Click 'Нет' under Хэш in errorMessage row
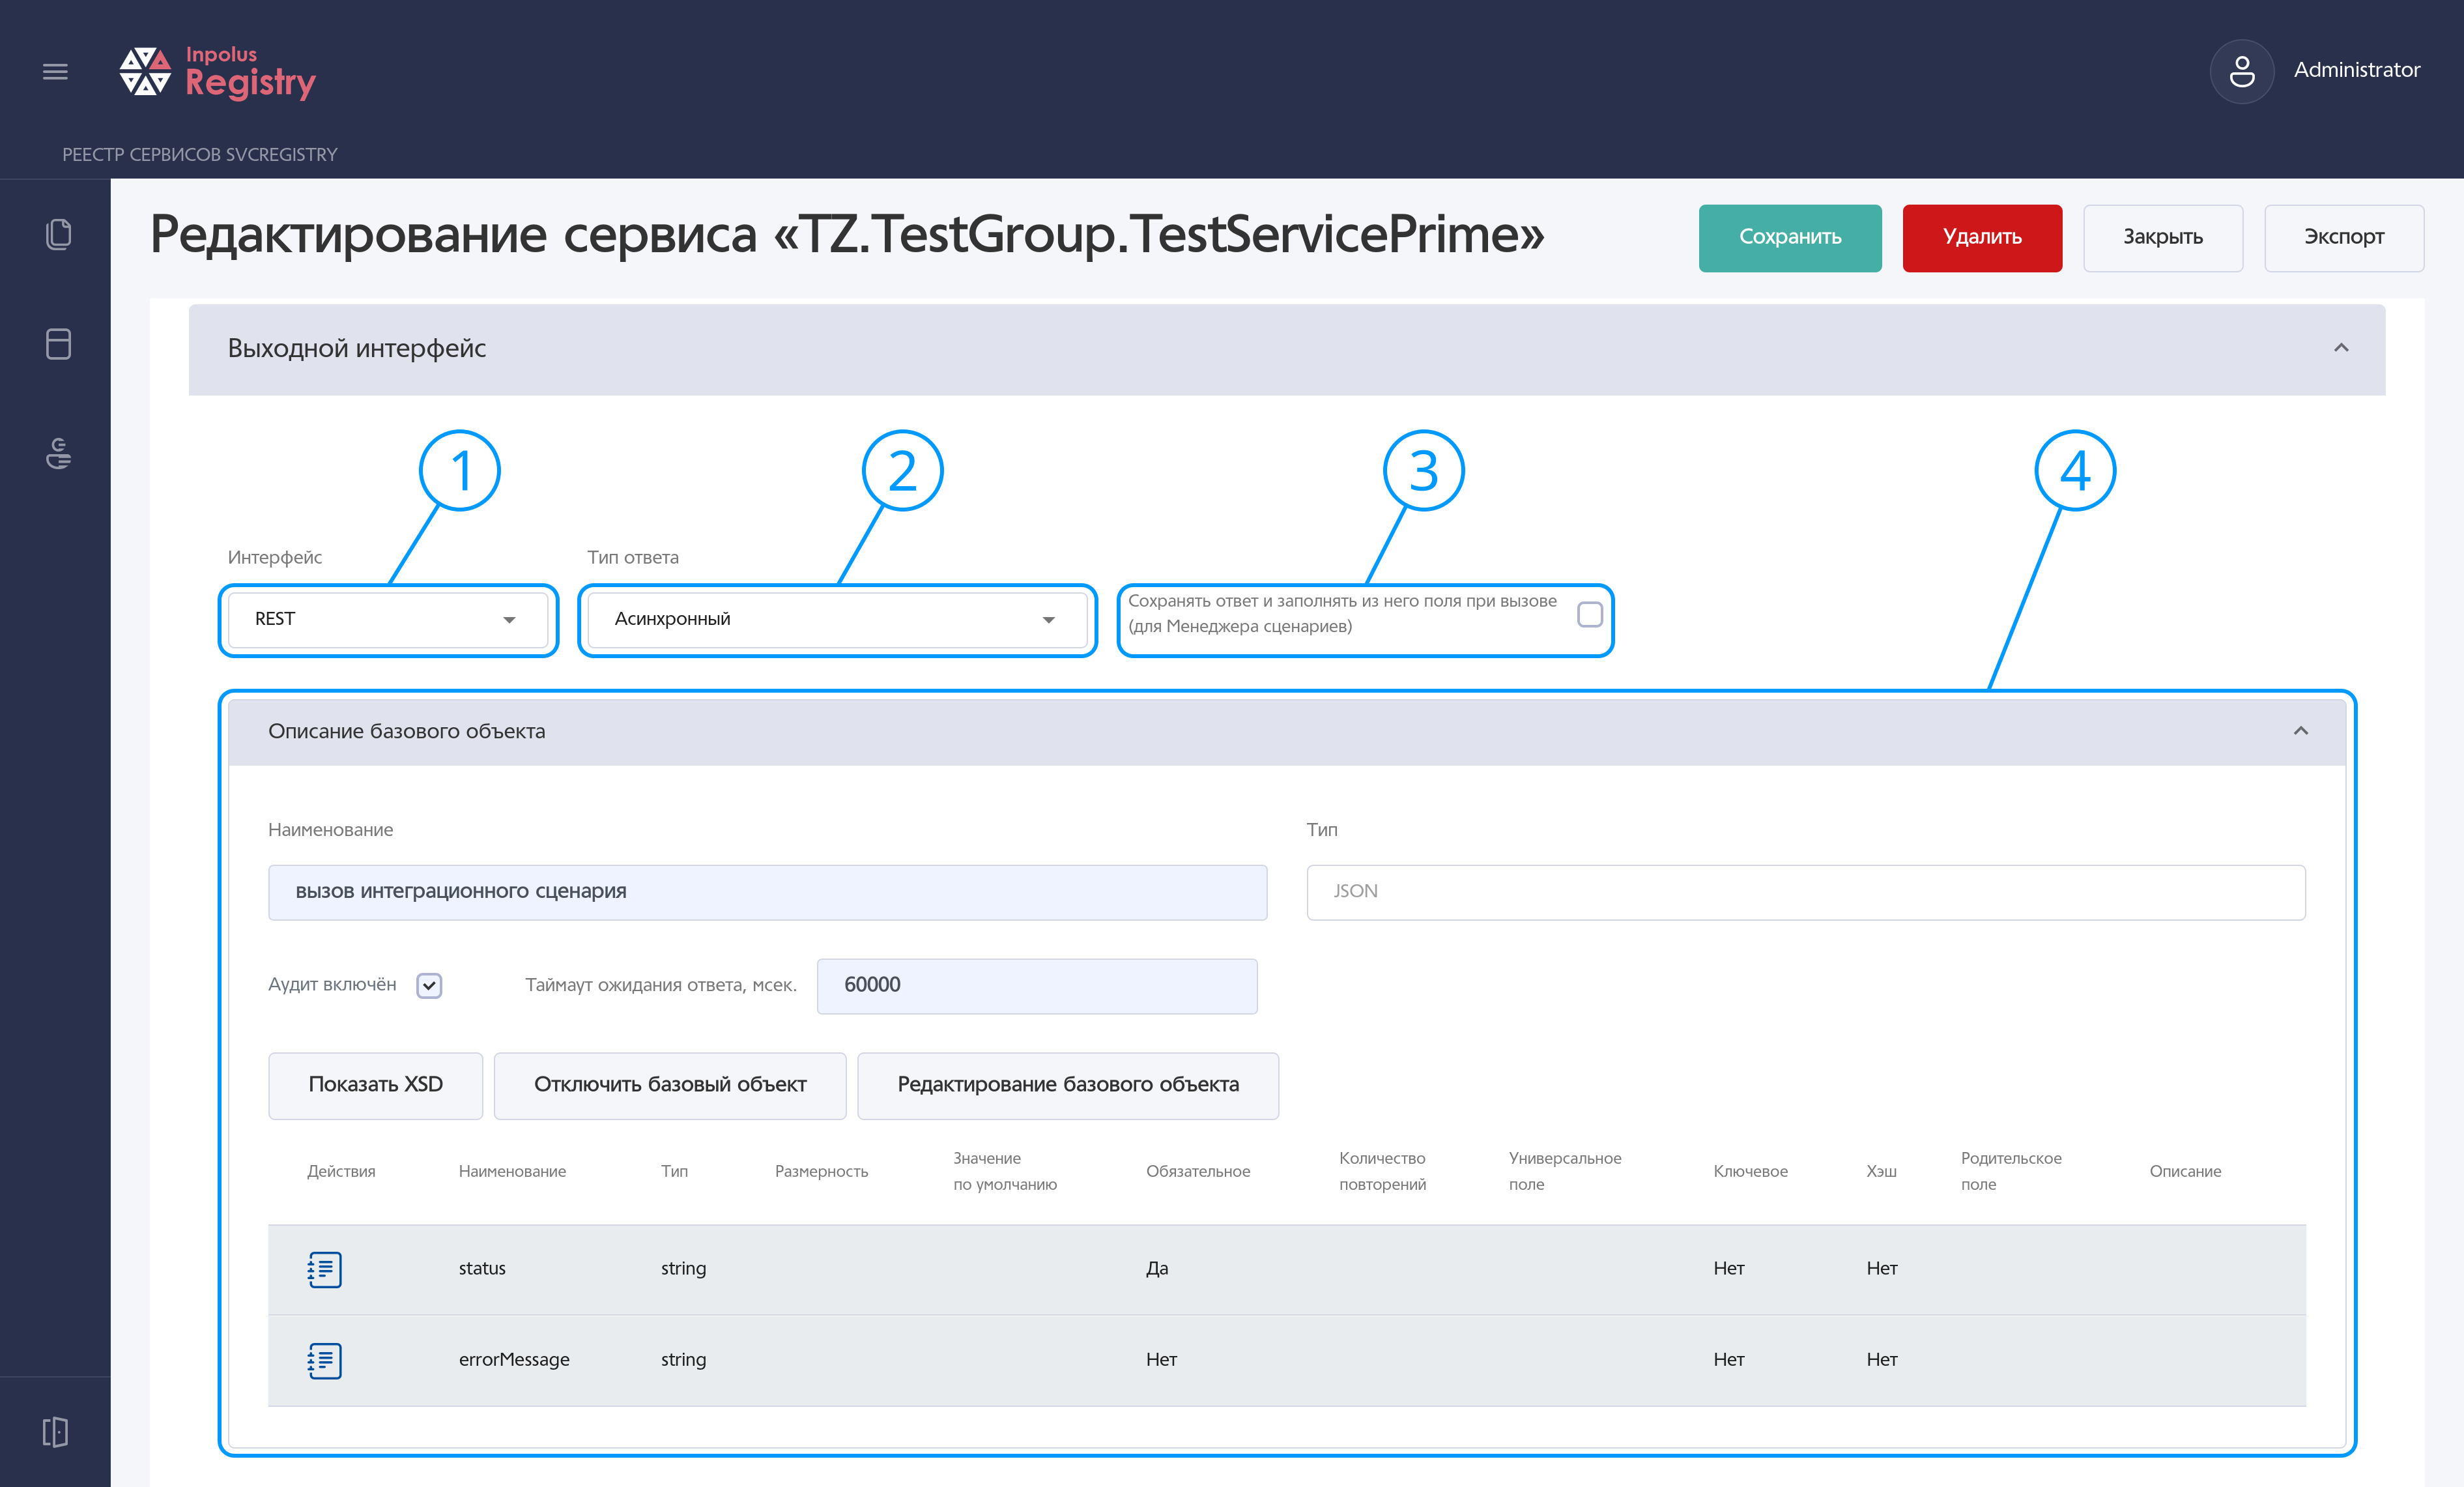 point(1882,1359)
